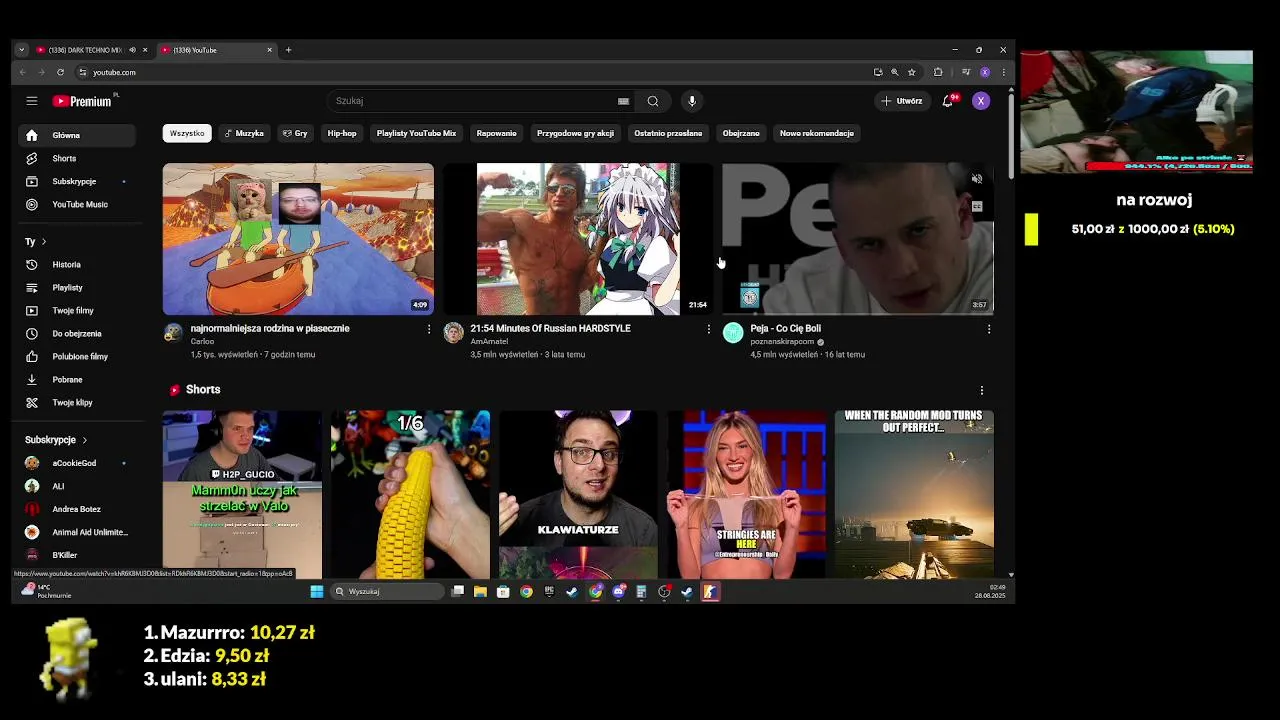The image size is (1280, 720).
Task: Open the Shorts sidebar entry
Action: click(x=78, y=158)
